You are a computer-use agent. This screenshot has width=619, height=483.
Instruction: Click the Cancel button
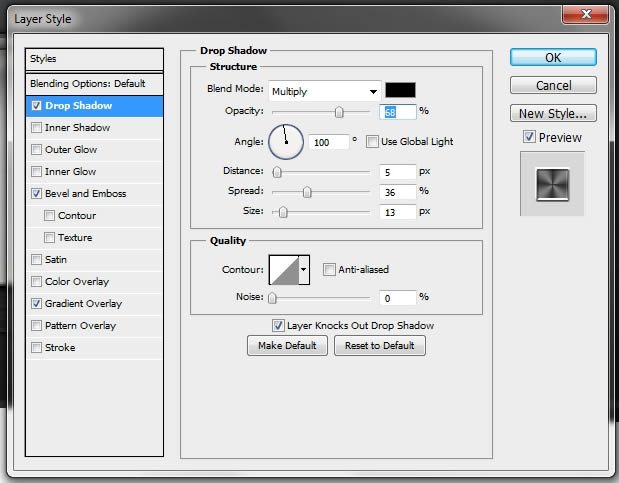pos(553,85)
